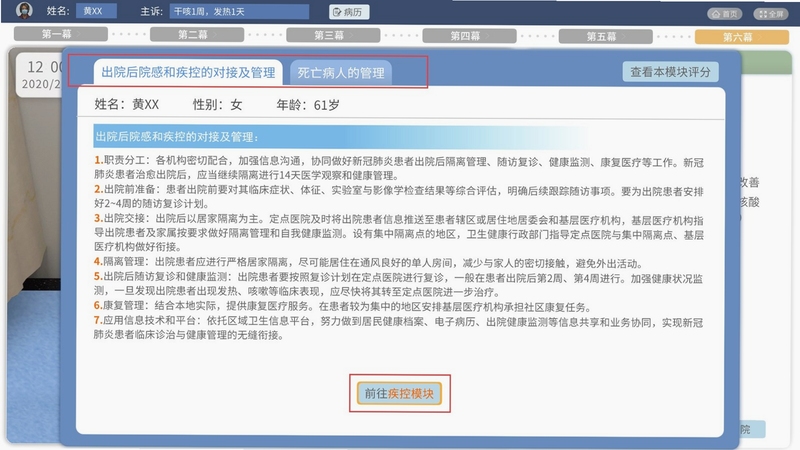
Task: Click item 5 出院后随访复诊和健康监测 paragraph
Action: click(398, 285)
